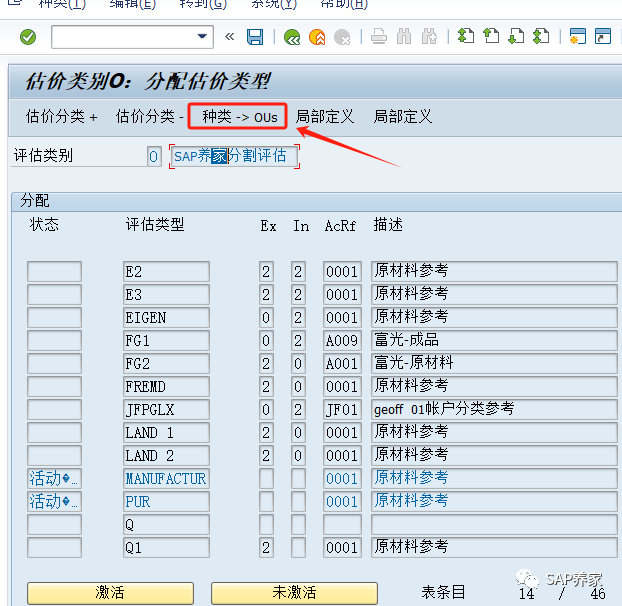This screenshot has height=606, width=622.
Task: Click the empty status cell in E2 row
Action: pos(54,272)
